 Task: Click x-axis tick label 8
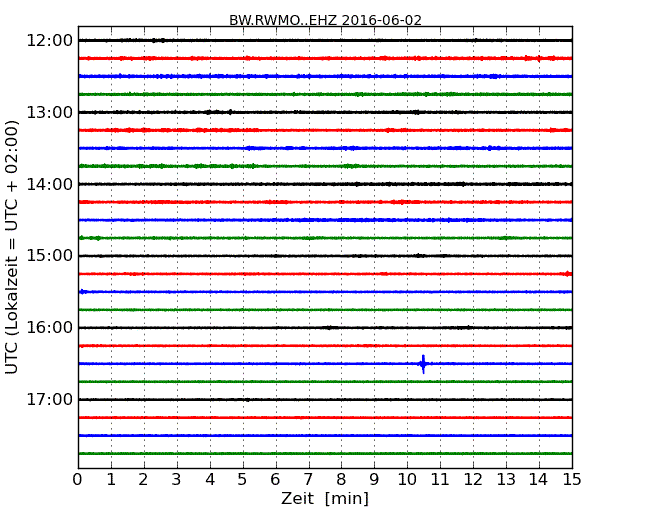pyautogui.click(x=341, y=480)
